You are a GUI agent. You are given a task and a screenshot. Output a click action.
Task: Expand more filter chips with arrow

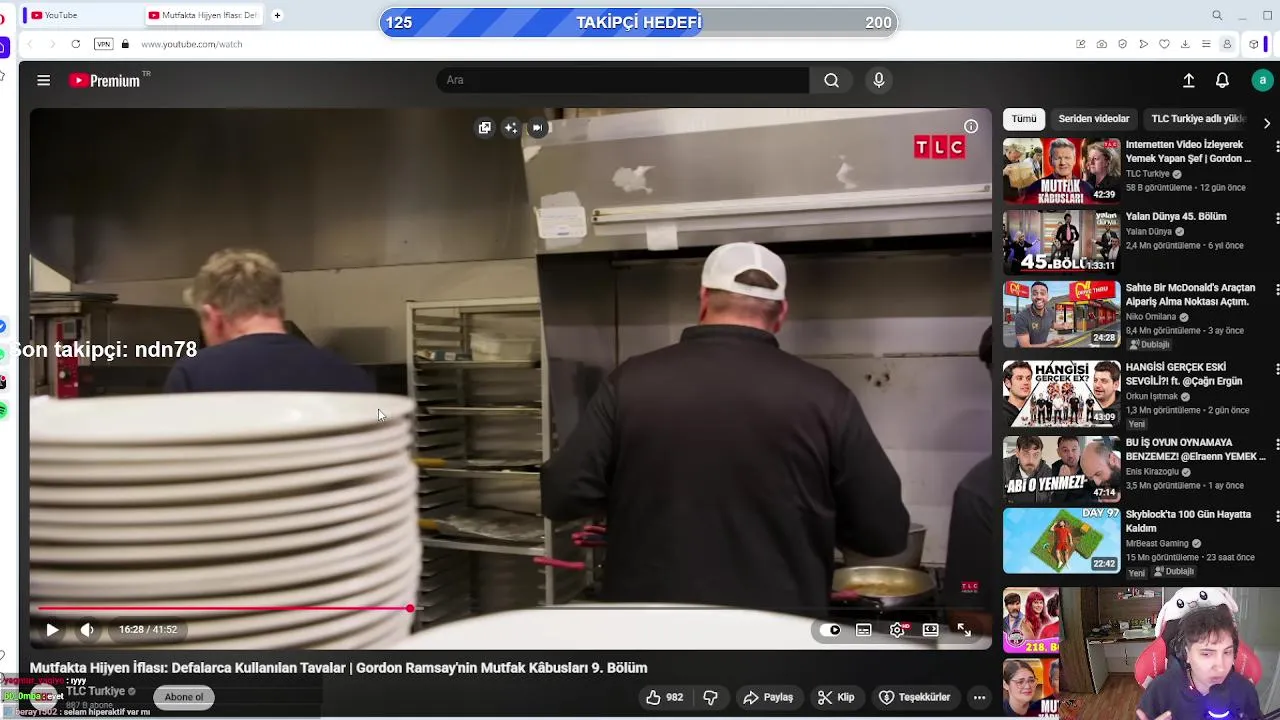[1267, 123]
